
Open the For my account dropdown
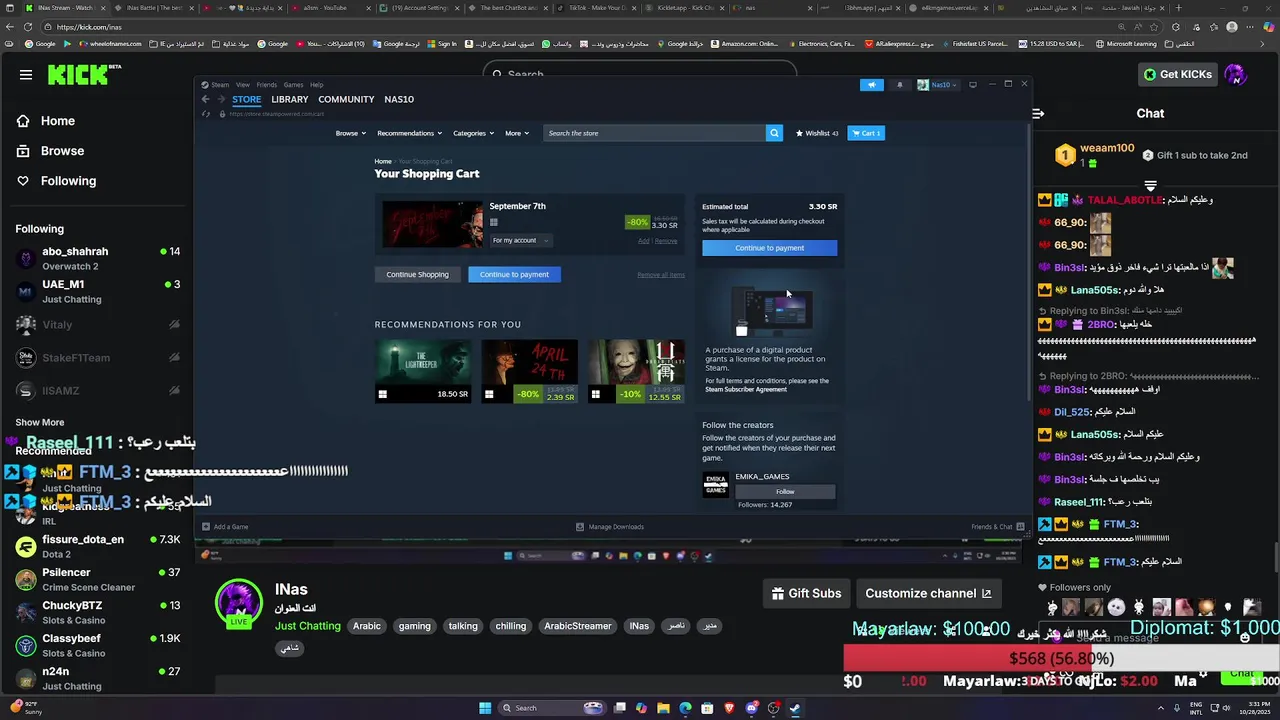[520, 240]
